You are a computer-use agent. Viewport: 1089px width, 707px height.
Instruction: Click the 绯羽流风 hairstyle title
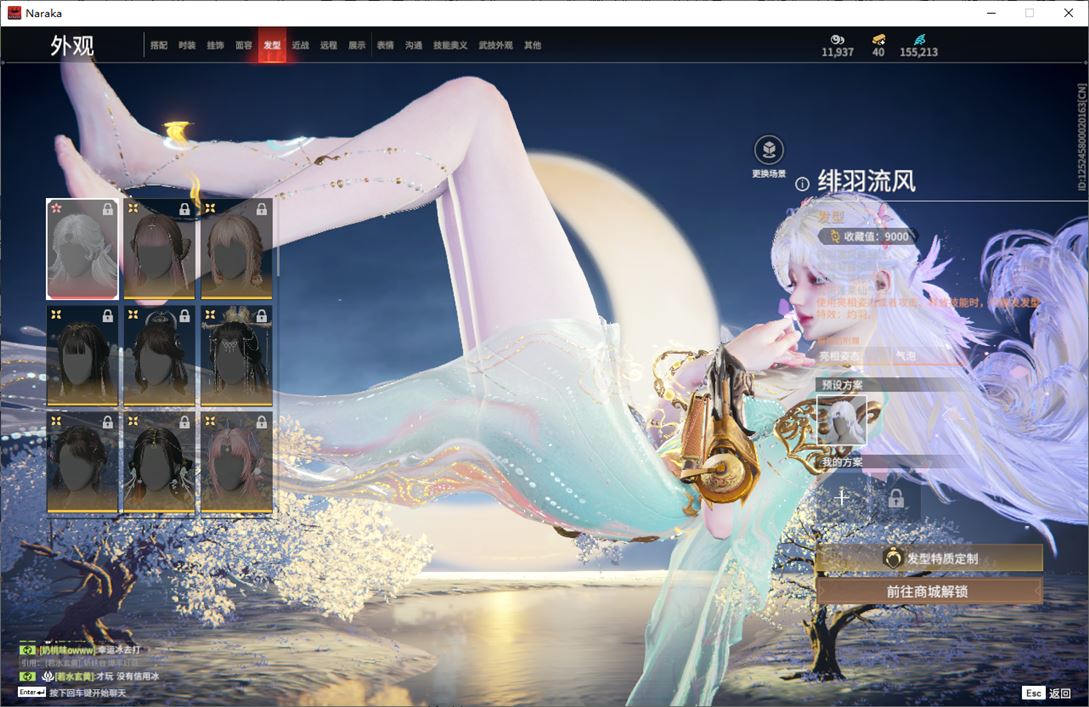867,181
